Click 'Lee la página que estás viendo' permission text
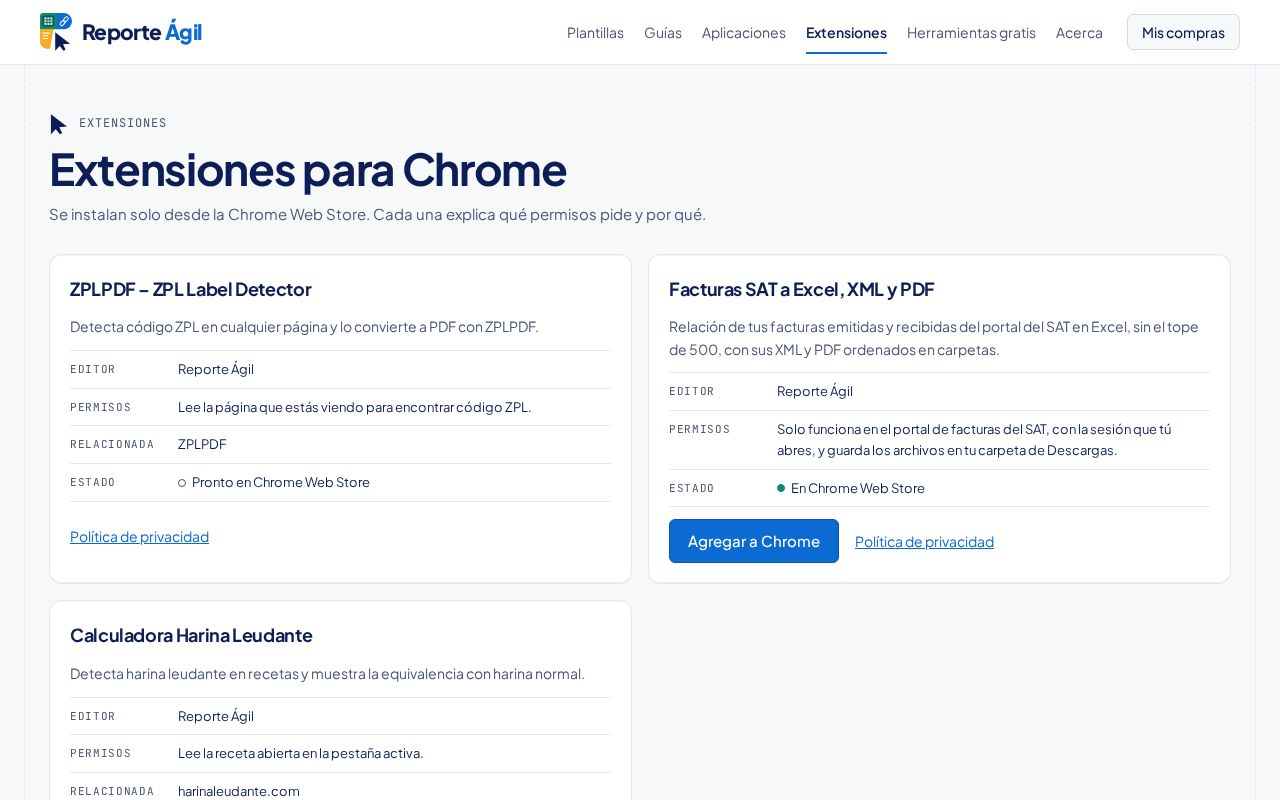This screenshot has width=1280, height=800. click(x=355, y=407)
